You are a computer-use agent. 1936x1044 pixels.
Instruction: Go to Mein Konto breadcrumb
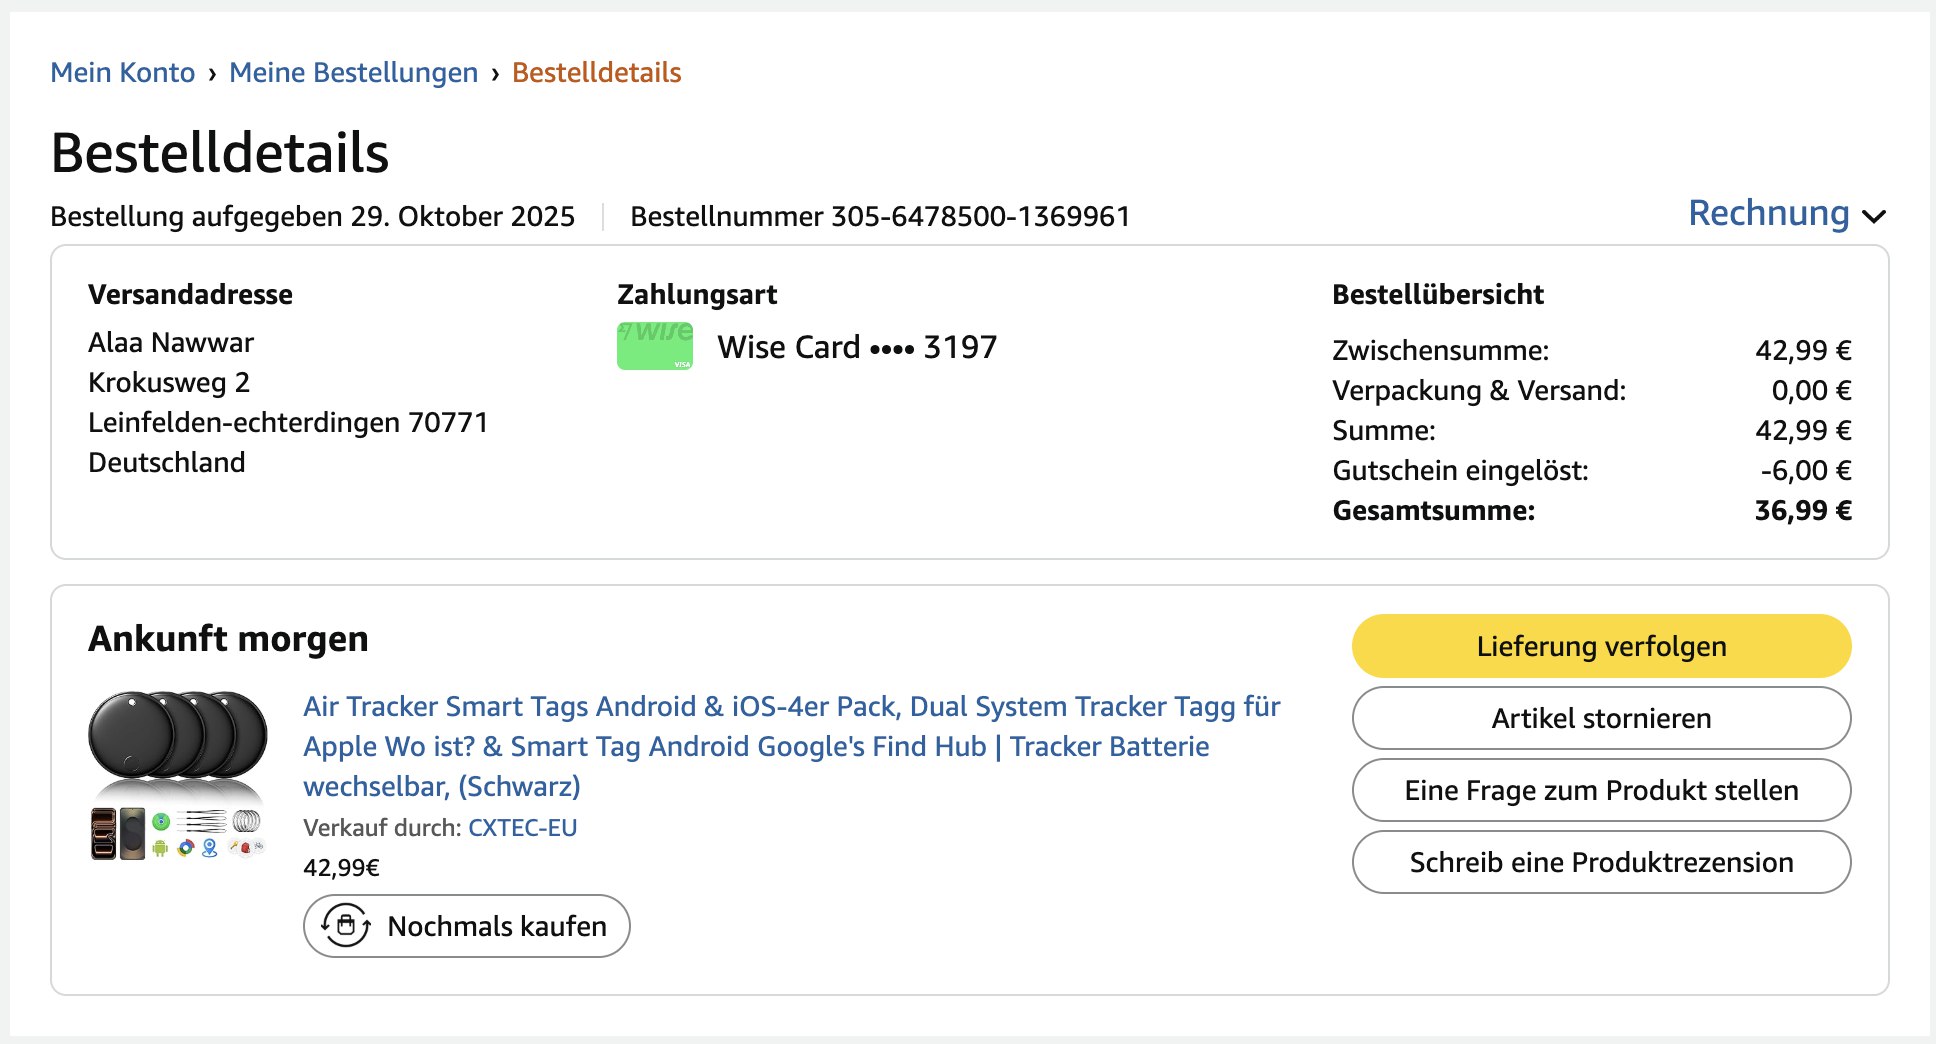pos(122,73)
